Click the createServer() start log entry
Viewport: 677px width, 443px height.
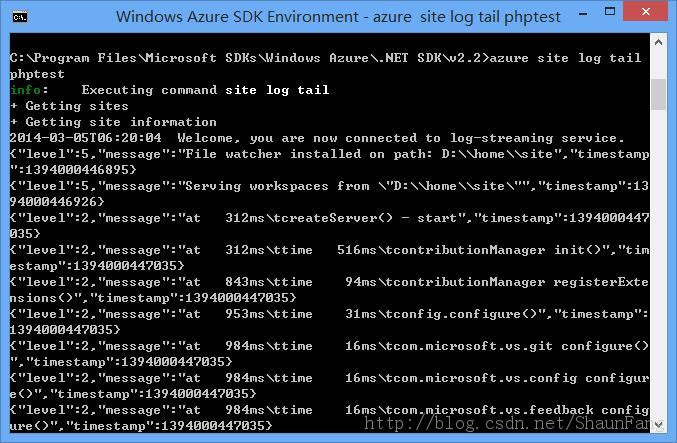click(x=329, y=226)
